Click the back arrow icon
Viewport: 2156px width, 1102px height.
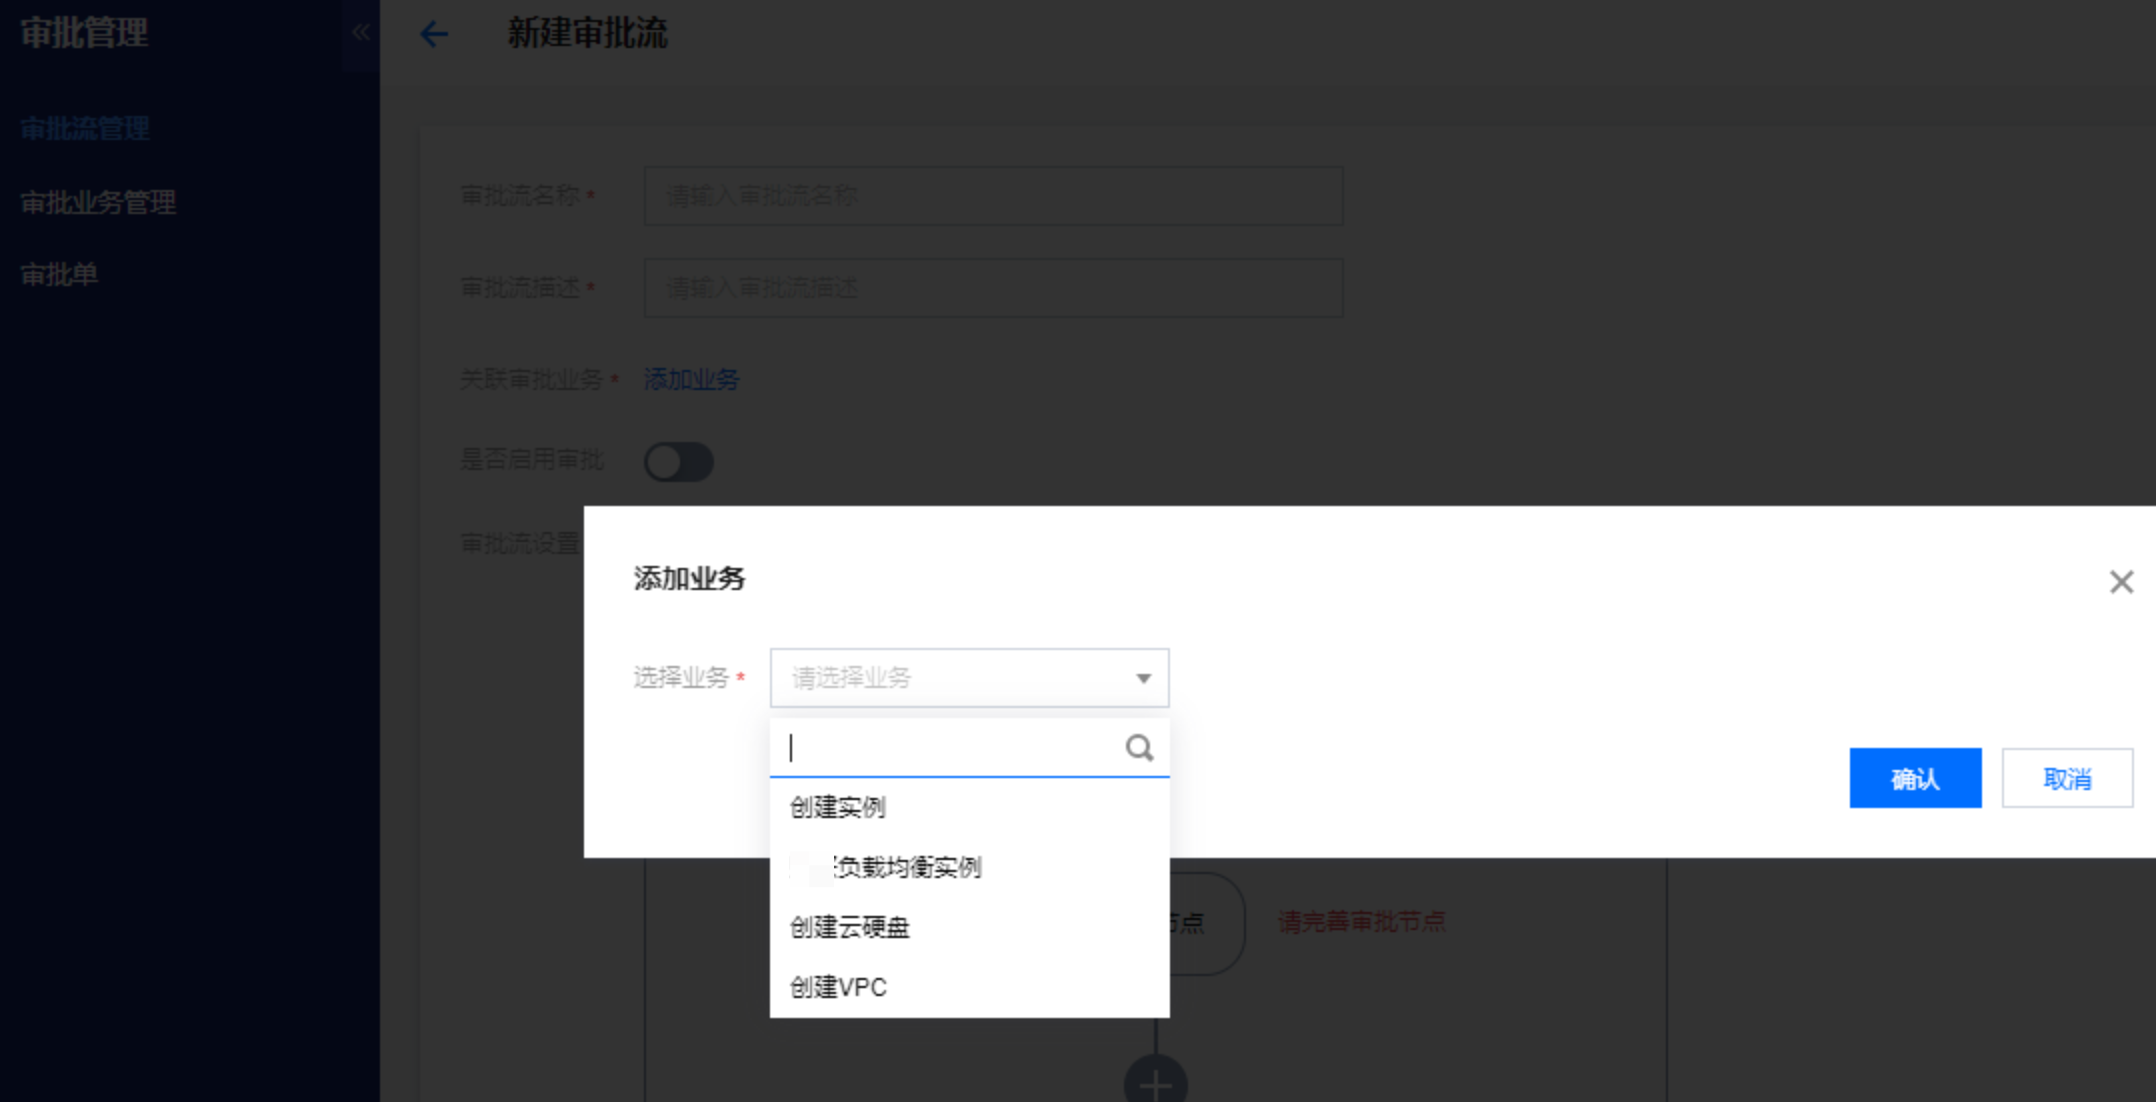[x=433, y=35]
